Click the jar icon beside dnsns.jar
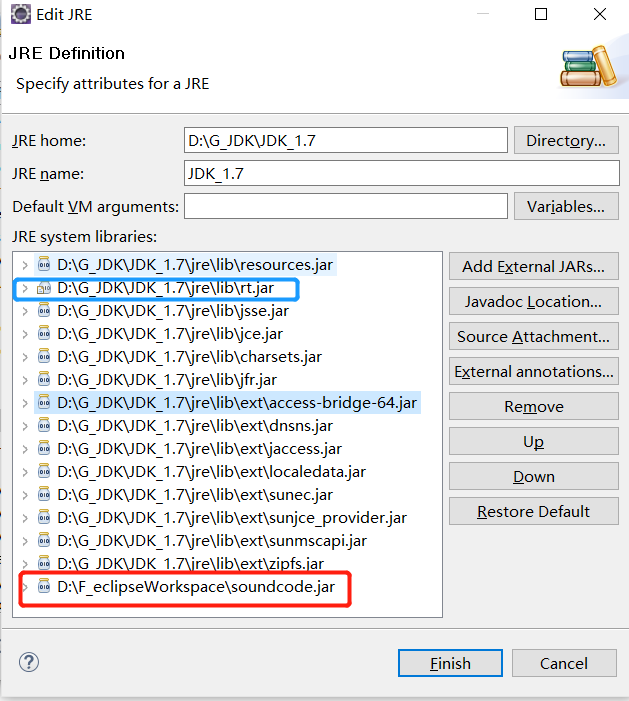The height and width of the screenshot is (701, 629). click(x=44, y=426)
